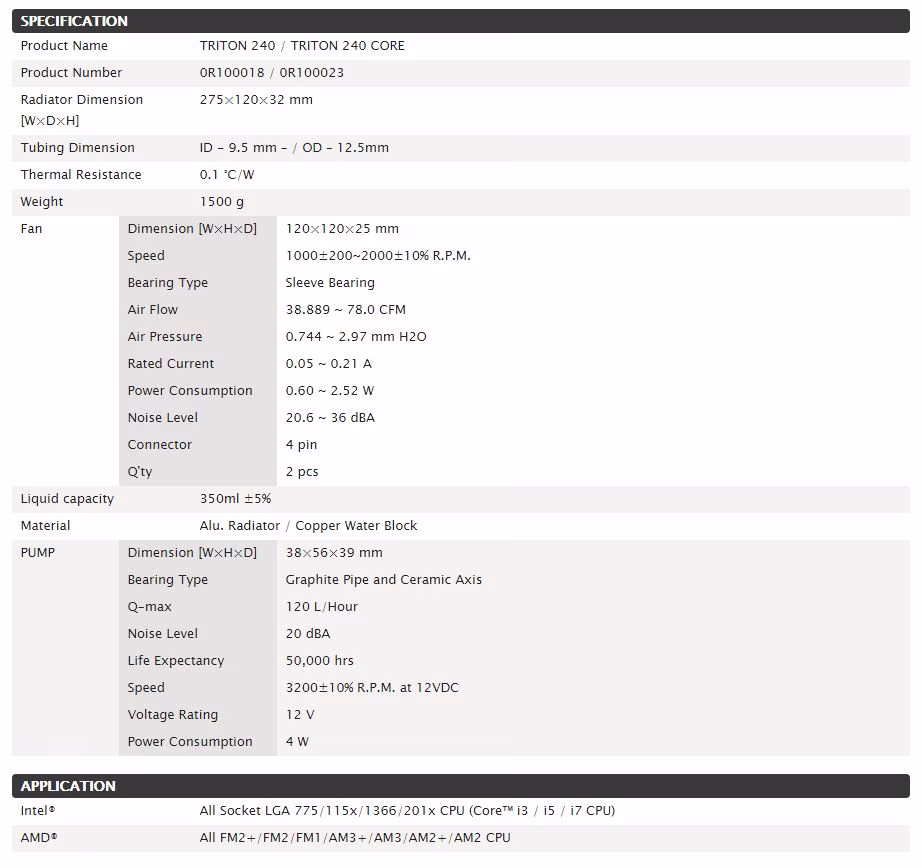This screenshot has width=922, height=868.
Task: Click the fan Speed R.P.M. value
Action: (378, 256)
